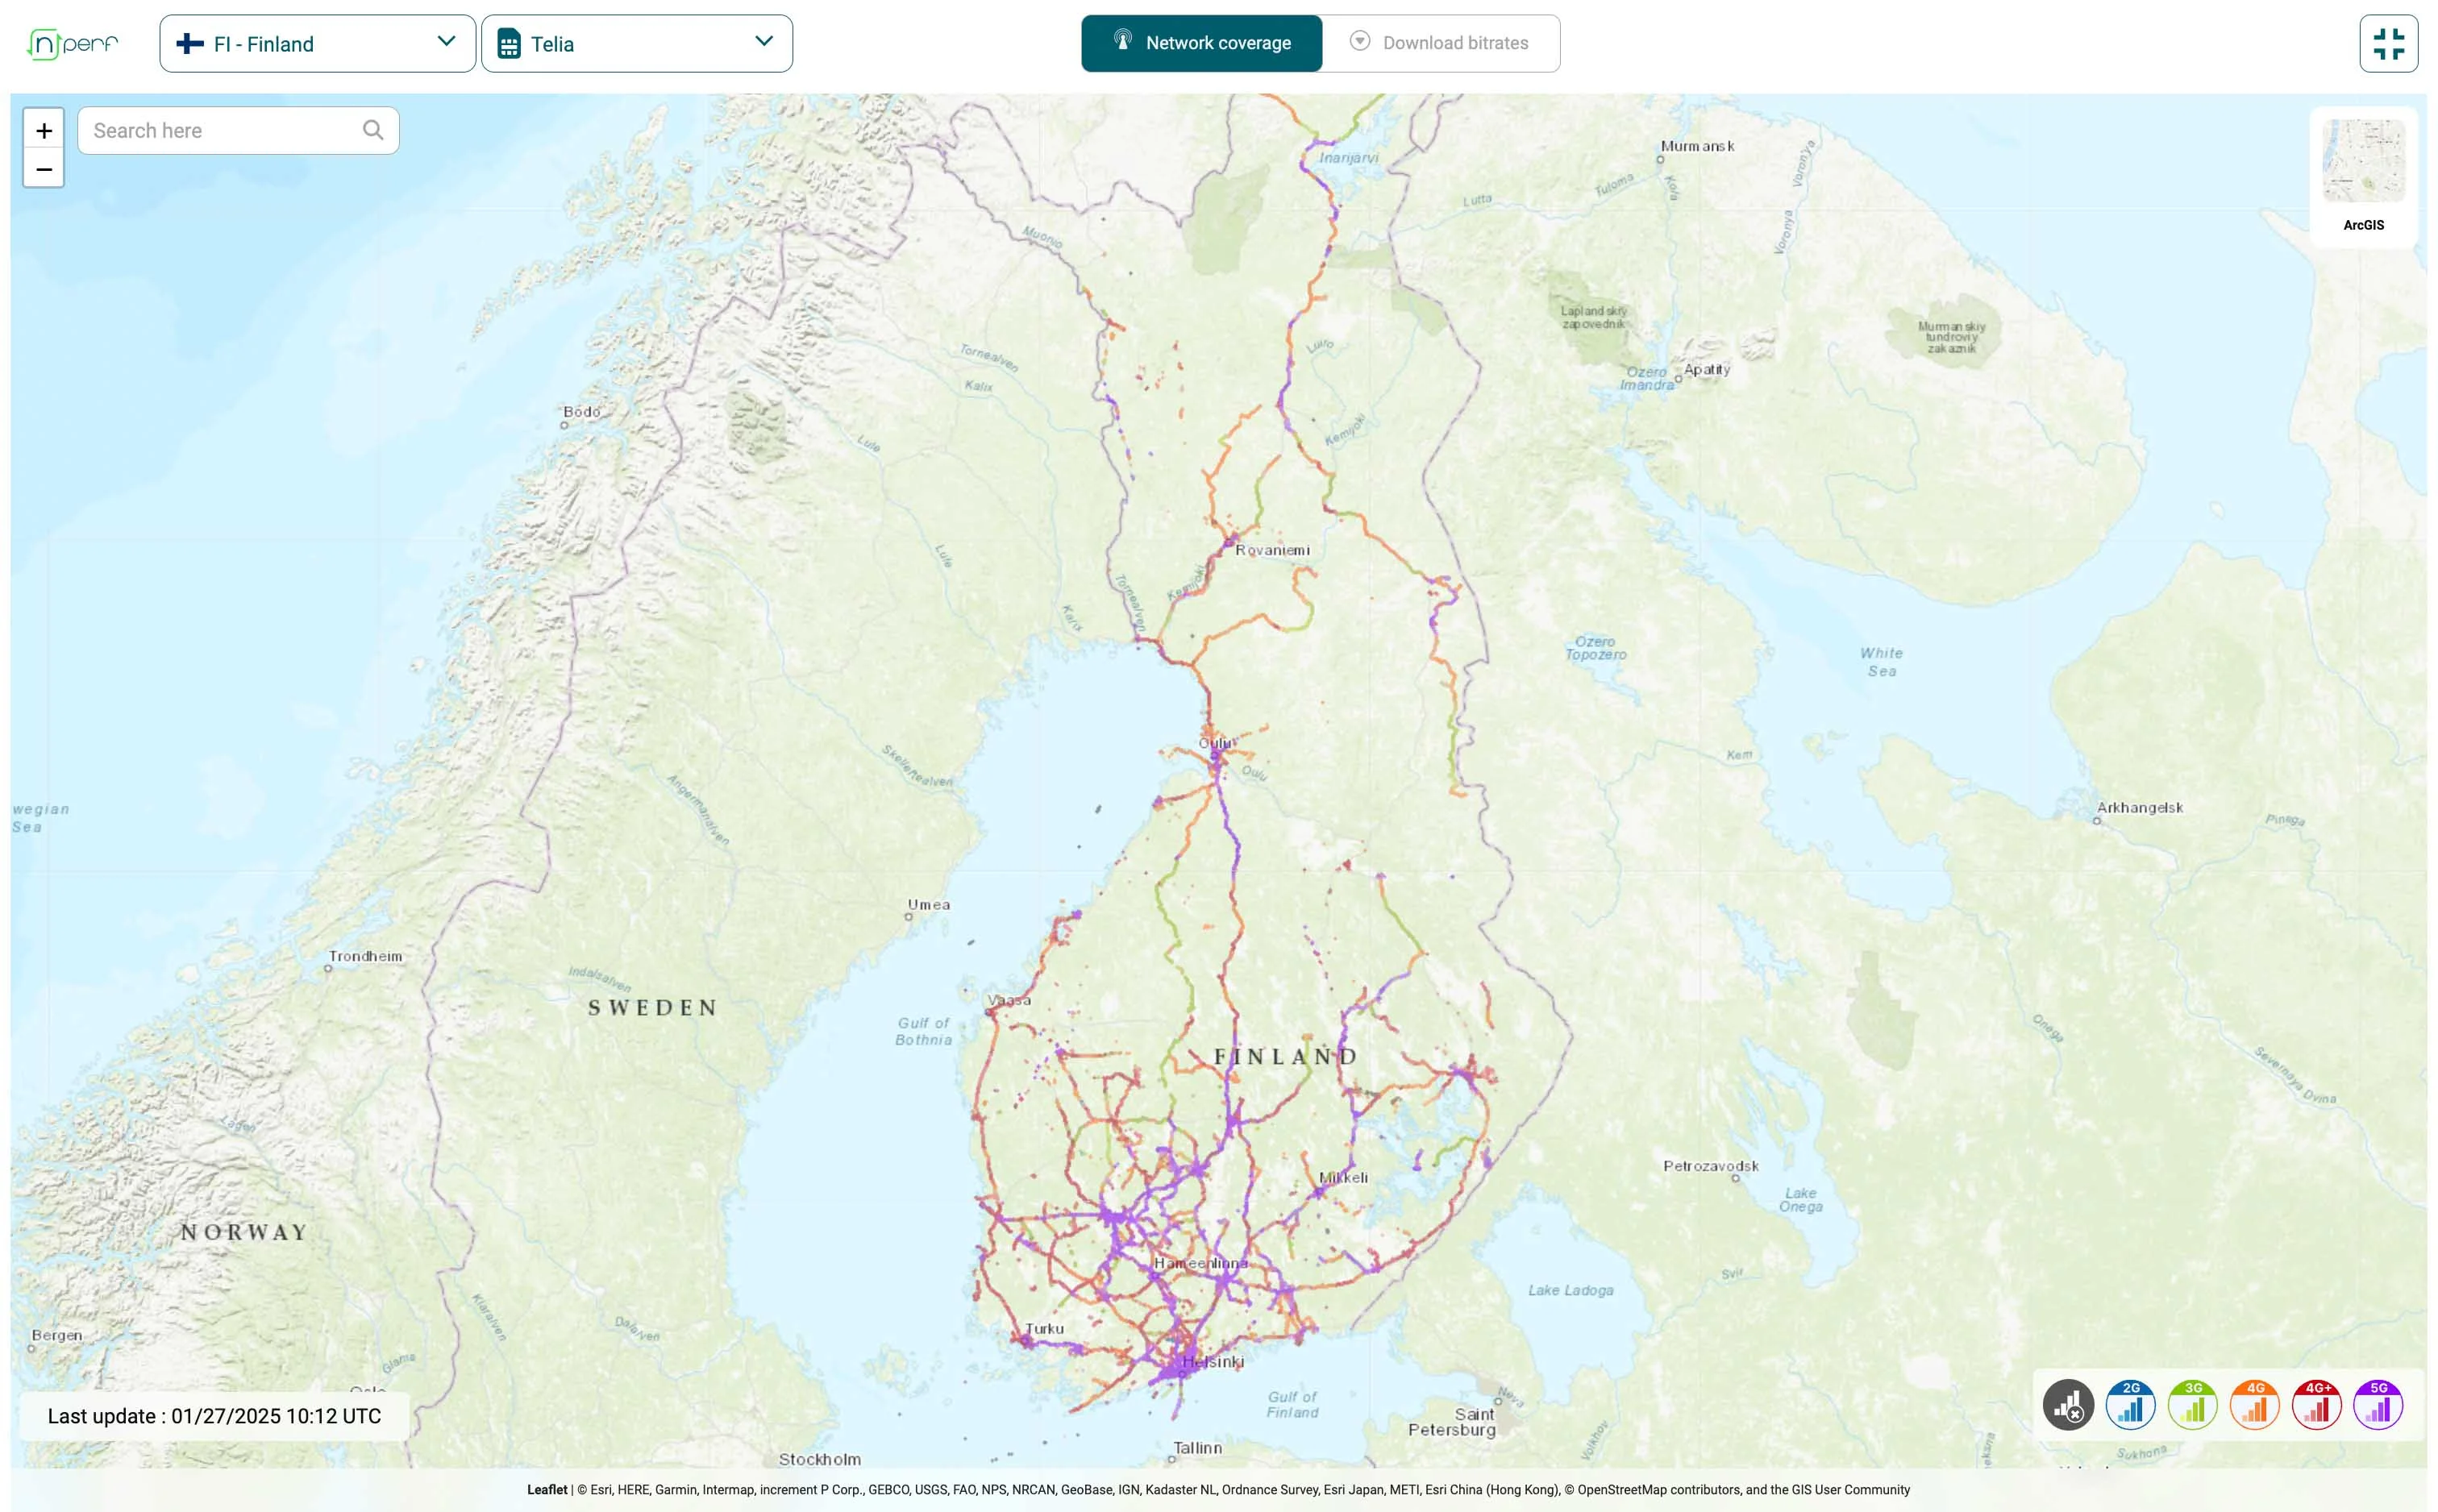Click the Arkhangelsk city label
Image resolution: width=2438 pixels, height=1512 pixels.
point(2139,807)
